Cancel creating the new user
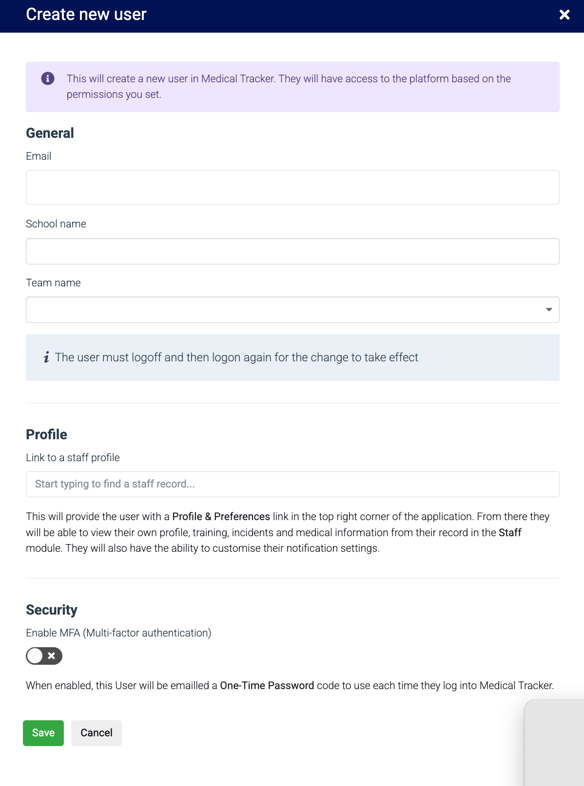The image size is (584, 786). (x=96, y=733)
